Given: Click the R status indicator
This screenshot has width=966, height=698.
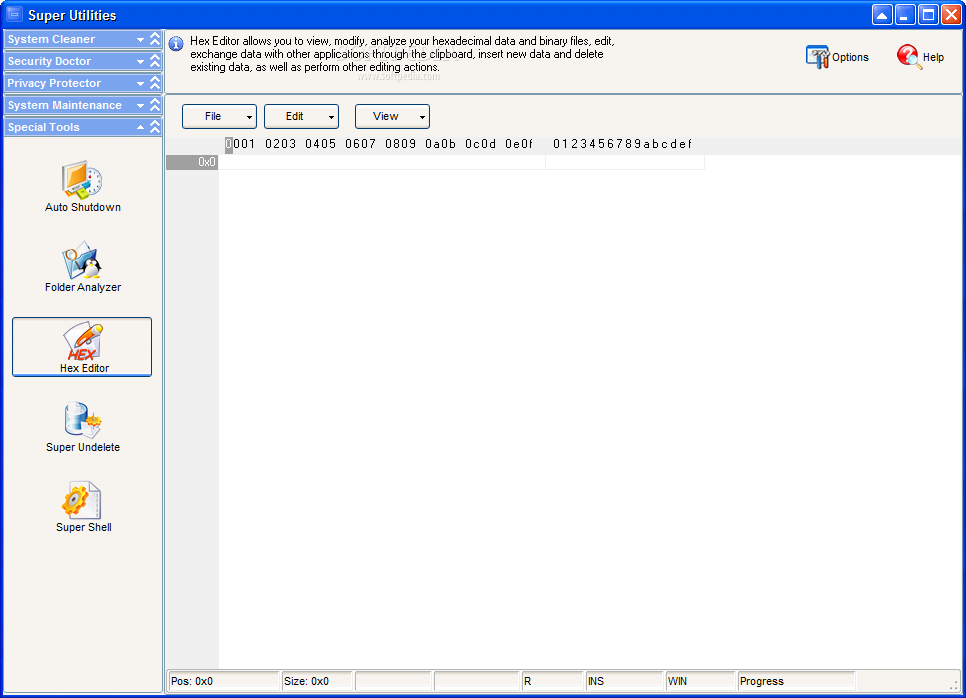Looking at the screenshot, I should pyautogui.click(x=553, y=681).
